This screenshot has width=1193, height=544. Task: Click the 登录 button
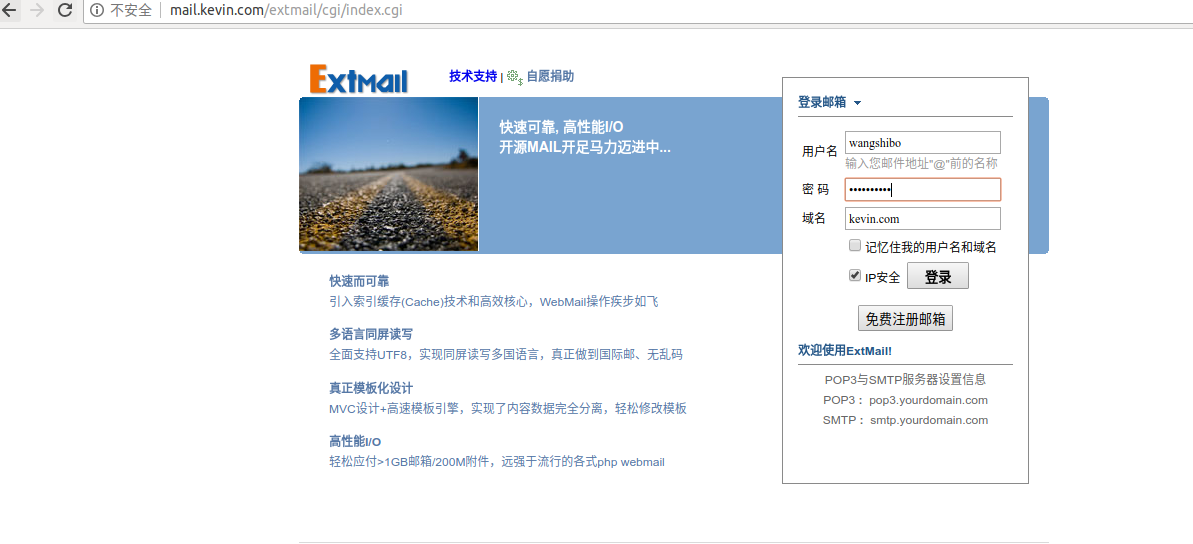click(x=937, y=277)
